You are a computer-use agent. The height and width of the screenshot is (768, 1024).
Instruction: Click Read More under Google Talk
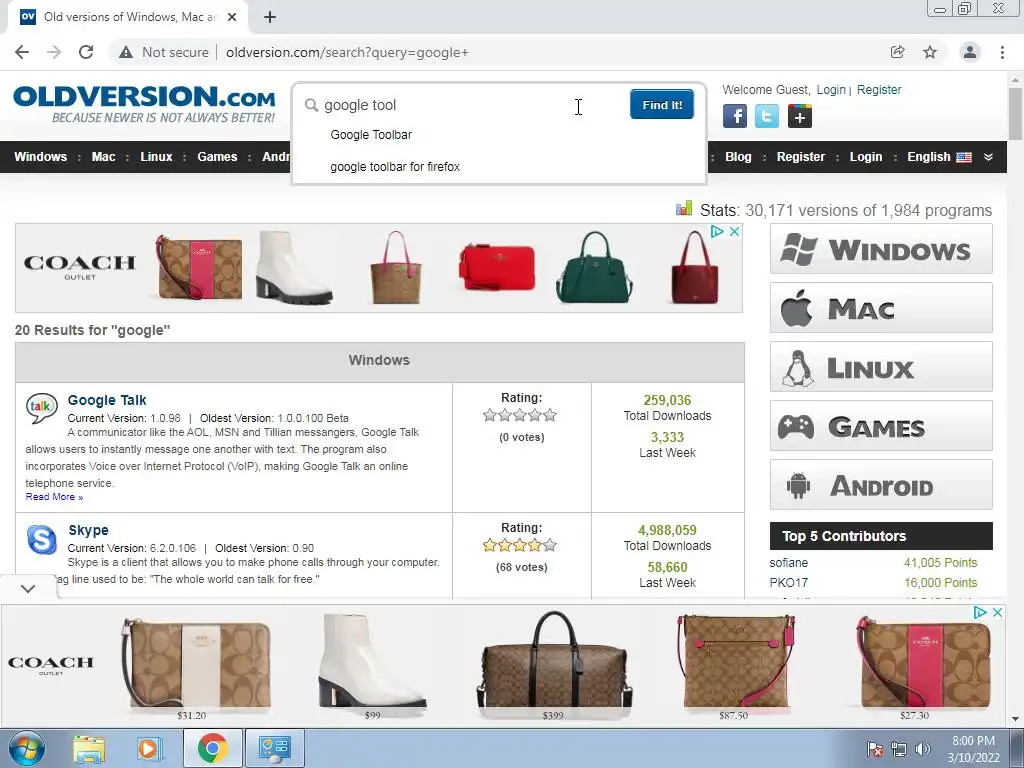click(54, 497)
